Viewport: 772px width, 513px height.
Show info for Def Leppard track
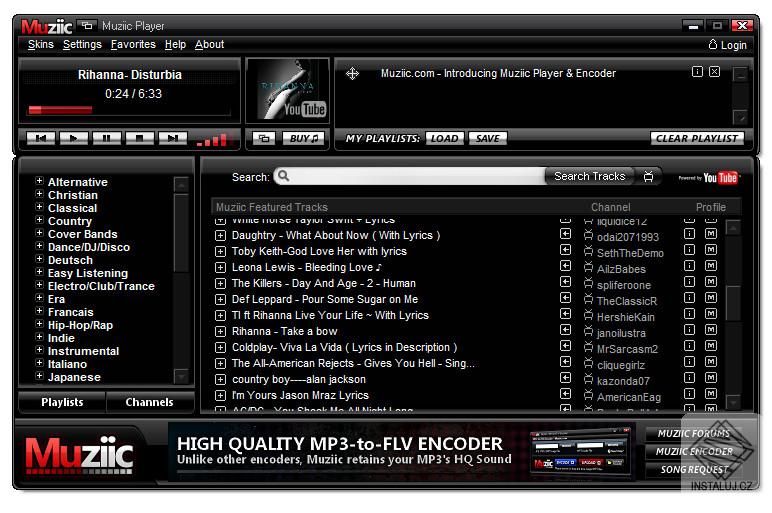tap(689, 298)
